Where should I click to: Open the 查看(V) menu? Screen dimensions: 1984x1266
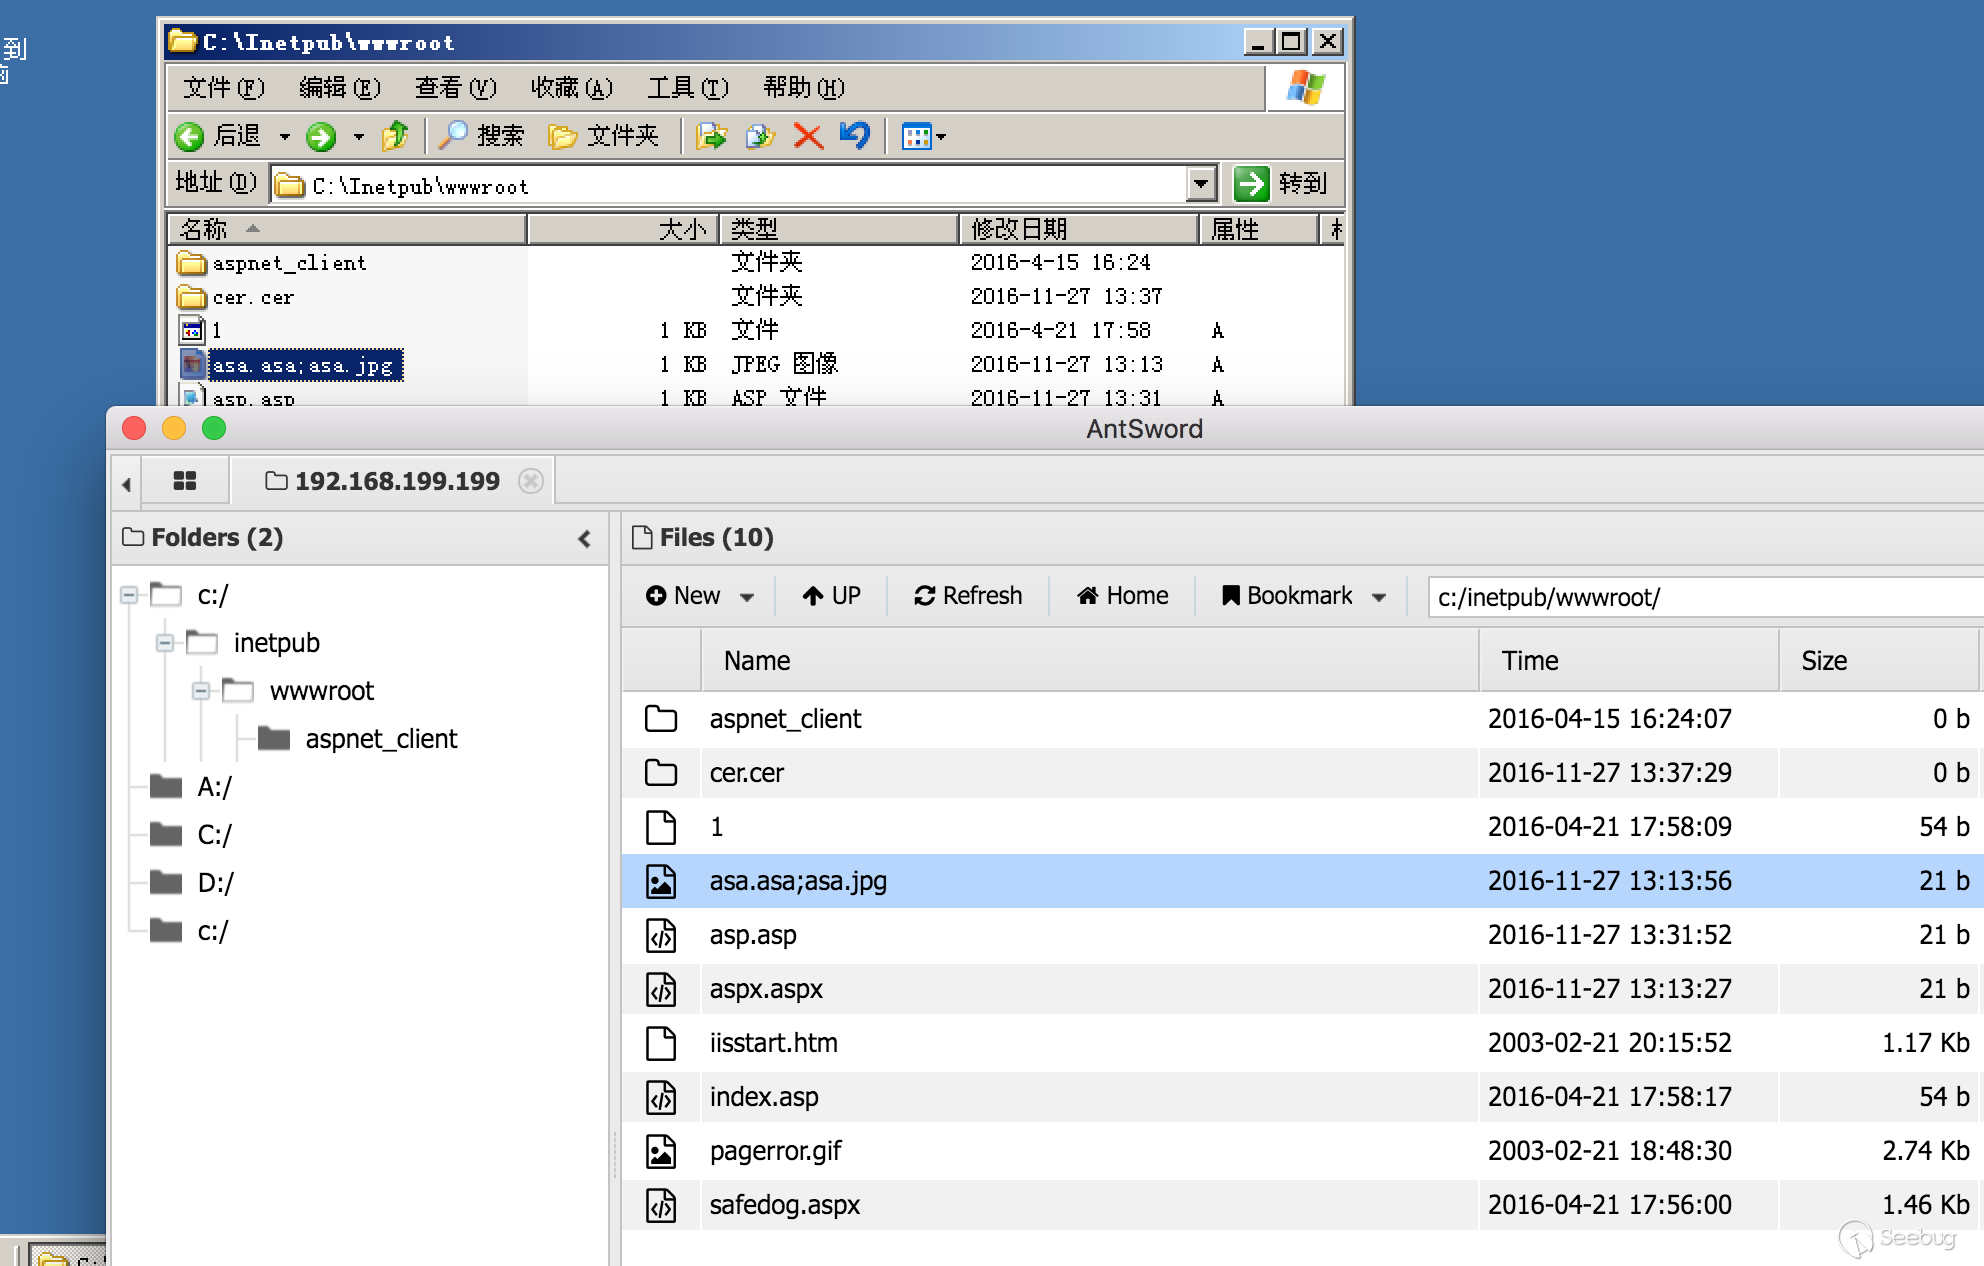(x=455, y=88)
